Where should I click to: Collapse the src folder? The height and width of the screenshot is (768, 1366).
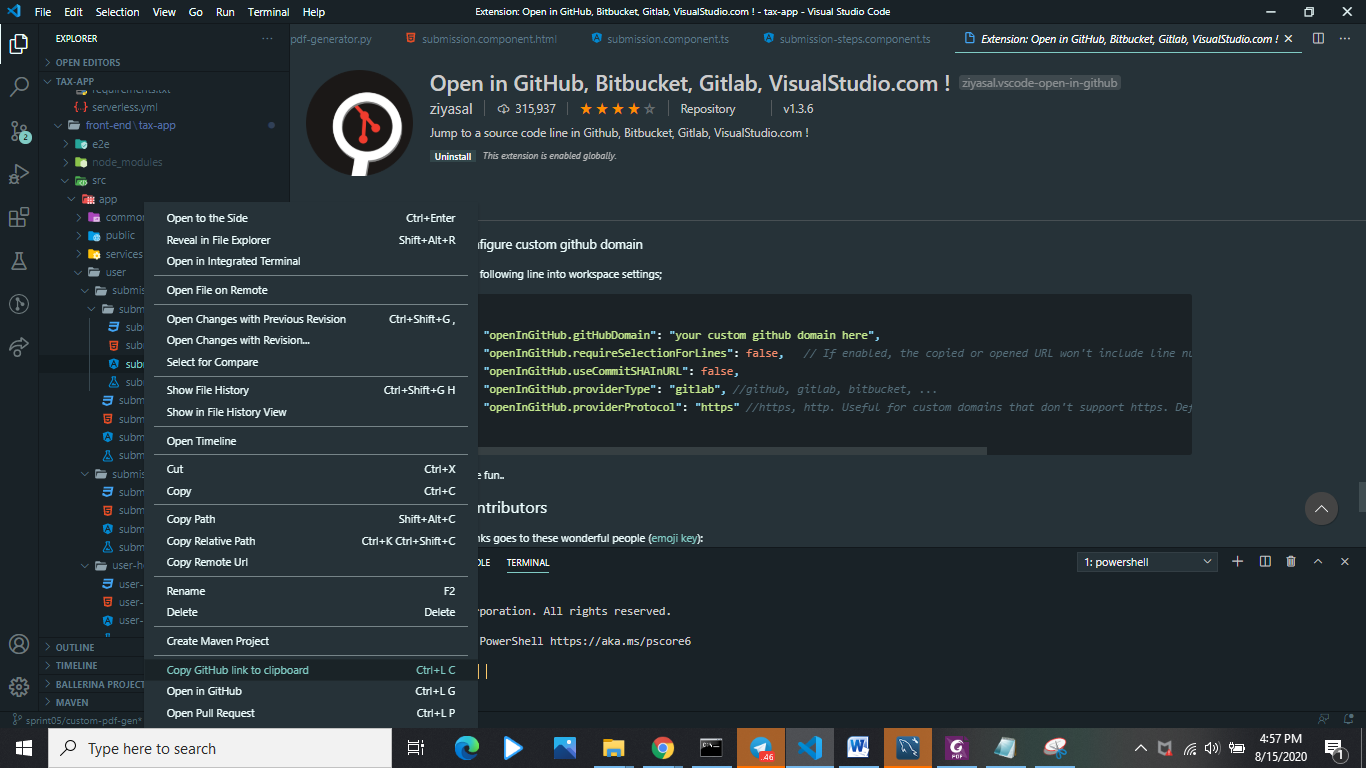[98, 181]
